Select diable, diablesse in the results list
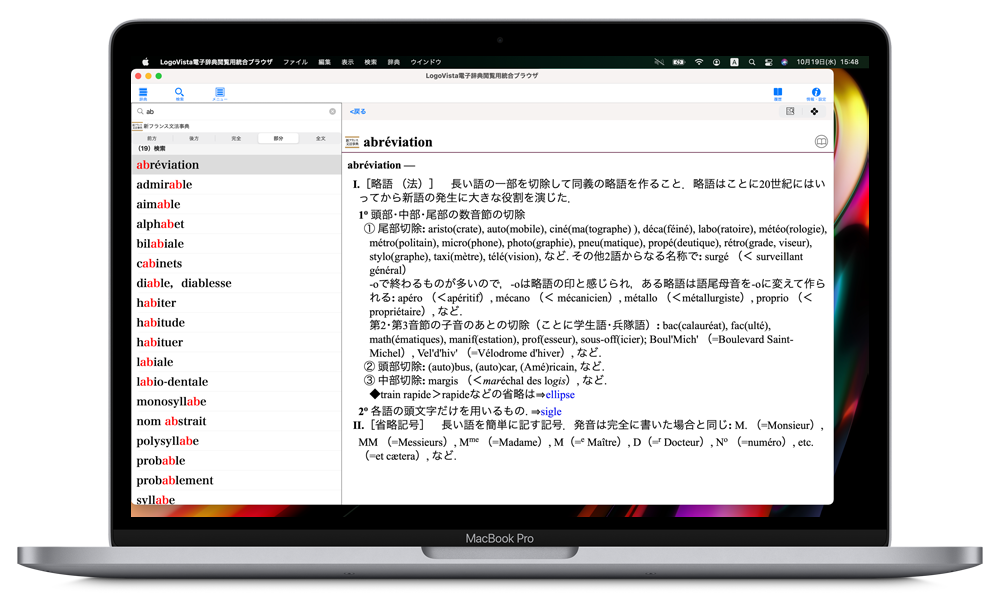Viewport: 1000px width, 600px height. coord(236,283)
